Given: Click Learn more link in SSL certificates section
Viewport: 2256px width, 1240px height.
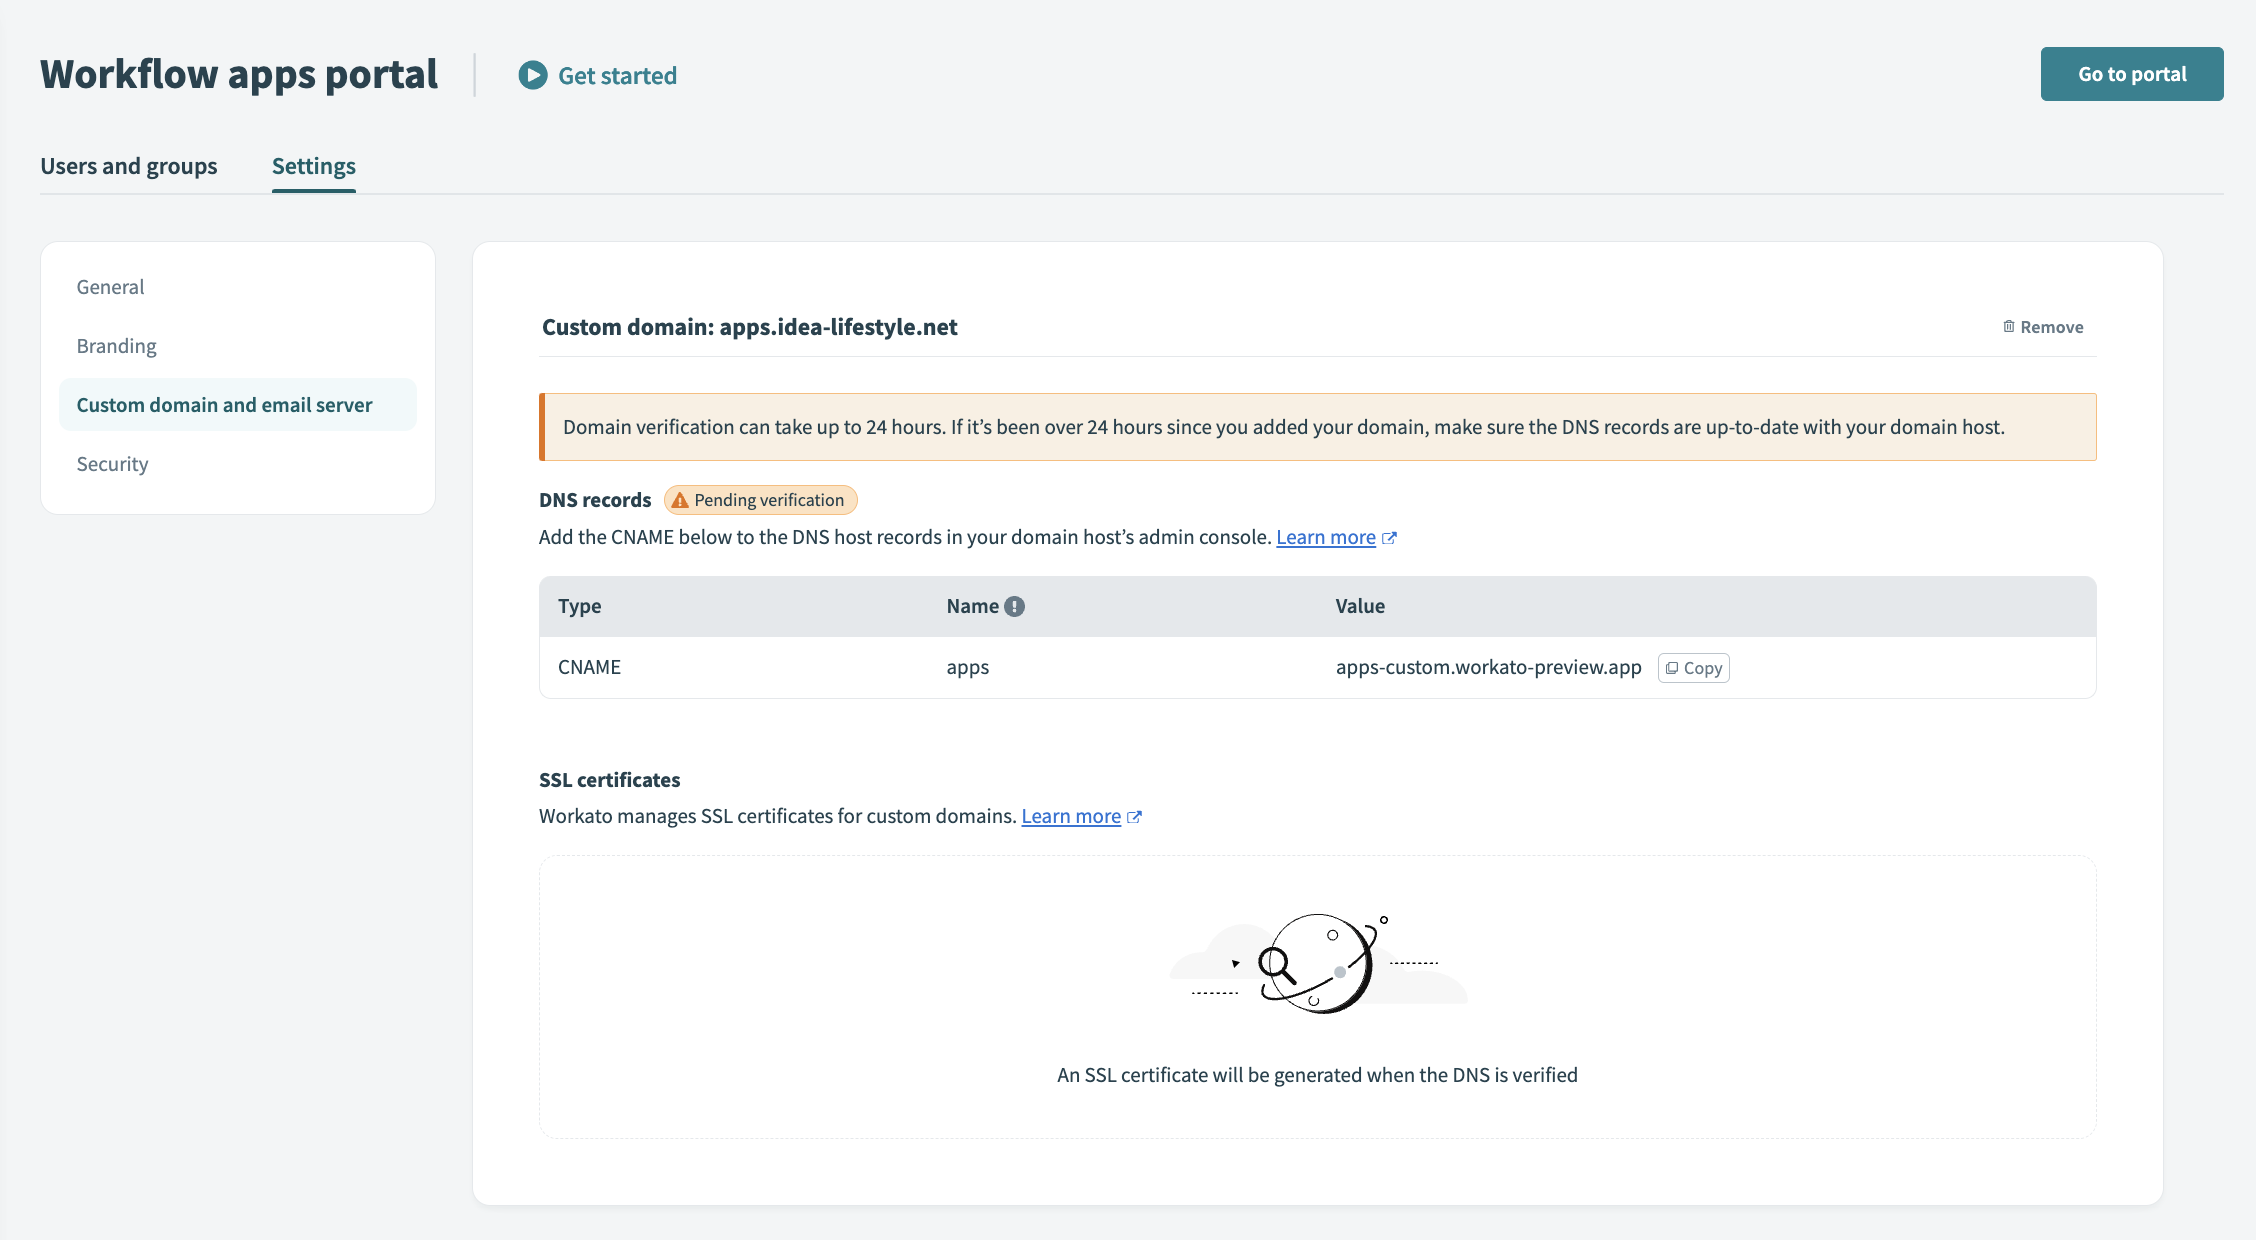Looking at the screenshot, I should 1070,815.
